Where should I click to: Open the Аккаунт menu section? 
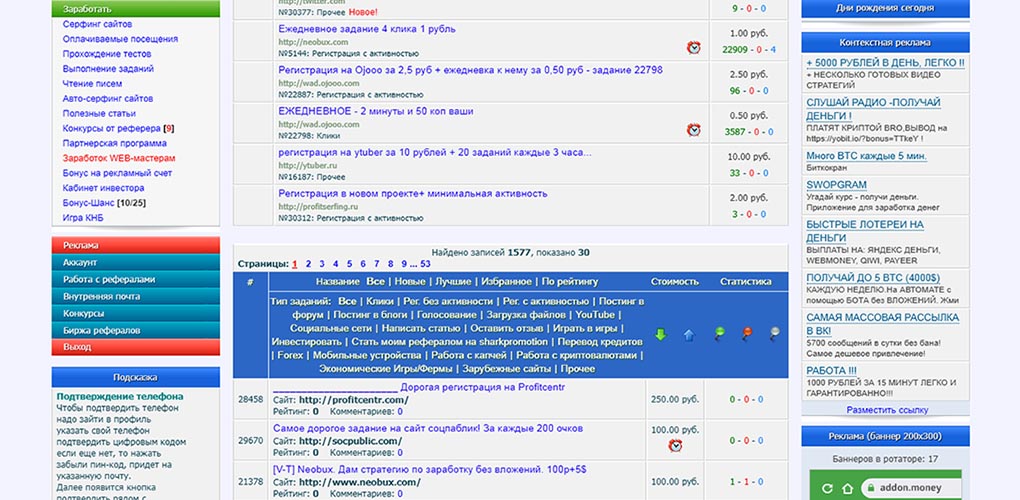[x=136, y=262]
